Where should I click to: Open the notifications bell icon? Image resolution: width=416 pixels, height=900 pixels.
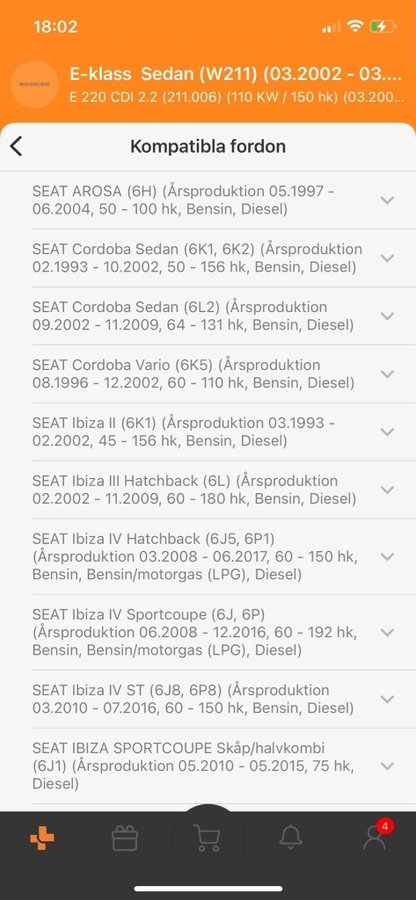tap(290, 837)
